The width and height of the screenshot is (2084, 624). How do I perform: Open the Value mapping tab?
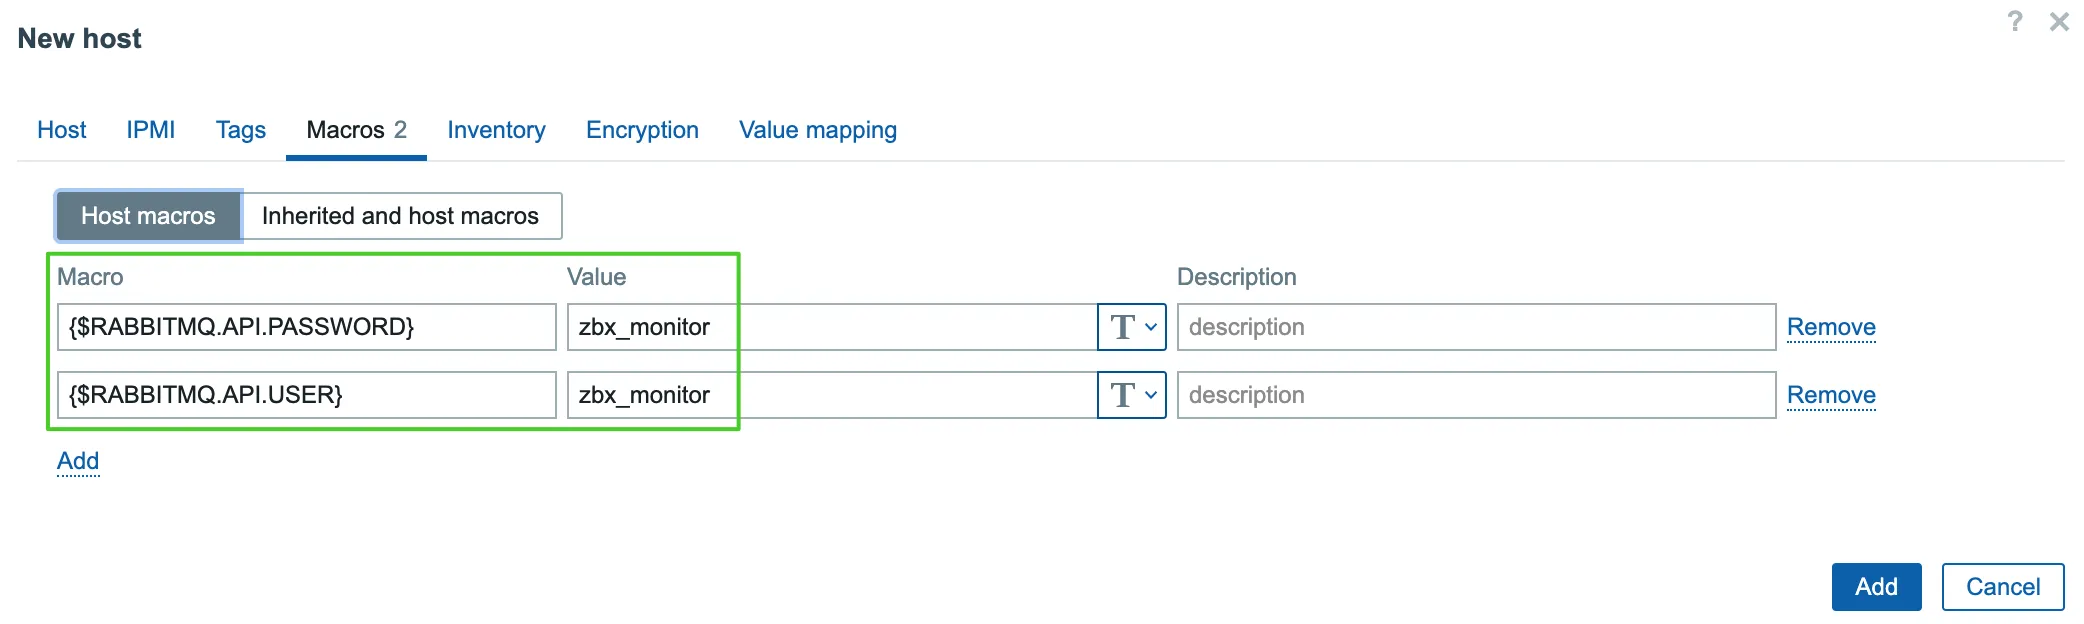point(818,130)
